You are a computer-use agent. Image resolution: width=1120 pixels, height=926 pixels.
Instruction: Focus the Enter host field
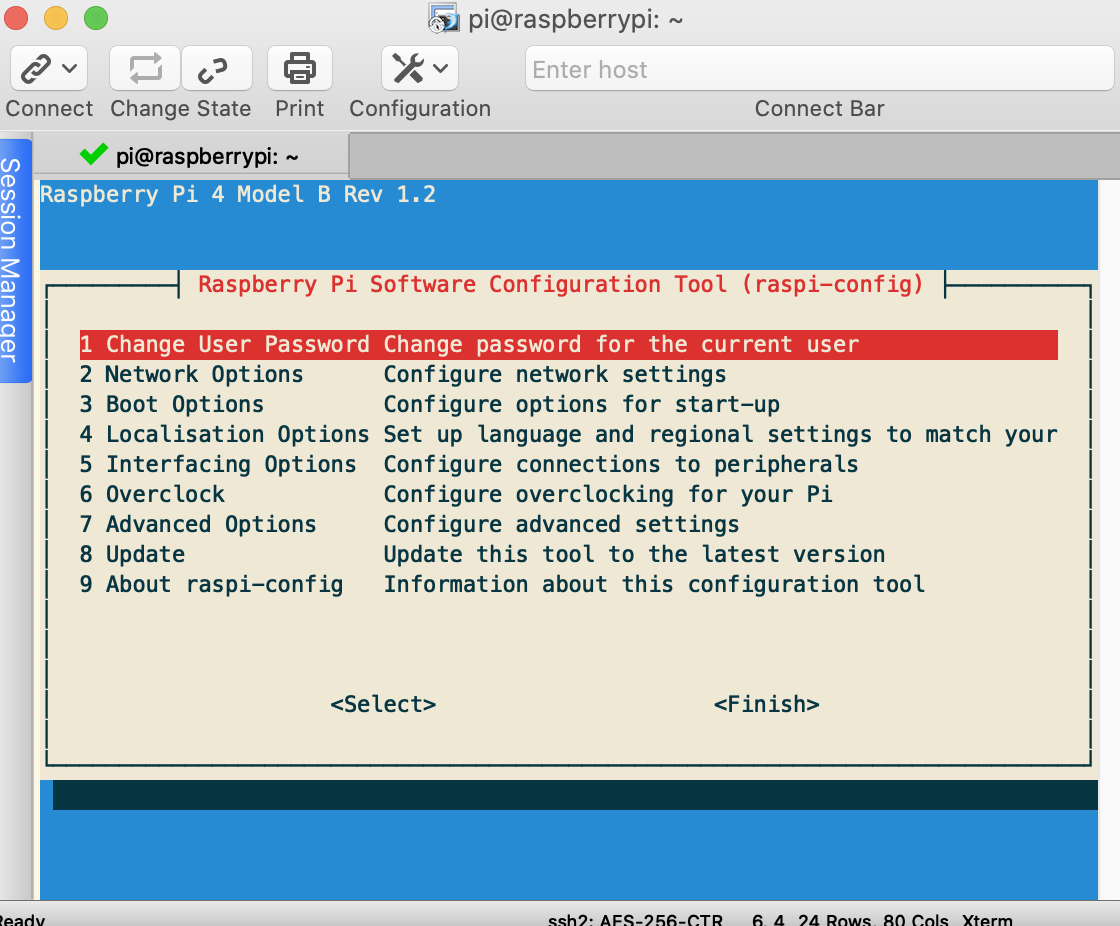pyautogui.click(x=819, y=69)
